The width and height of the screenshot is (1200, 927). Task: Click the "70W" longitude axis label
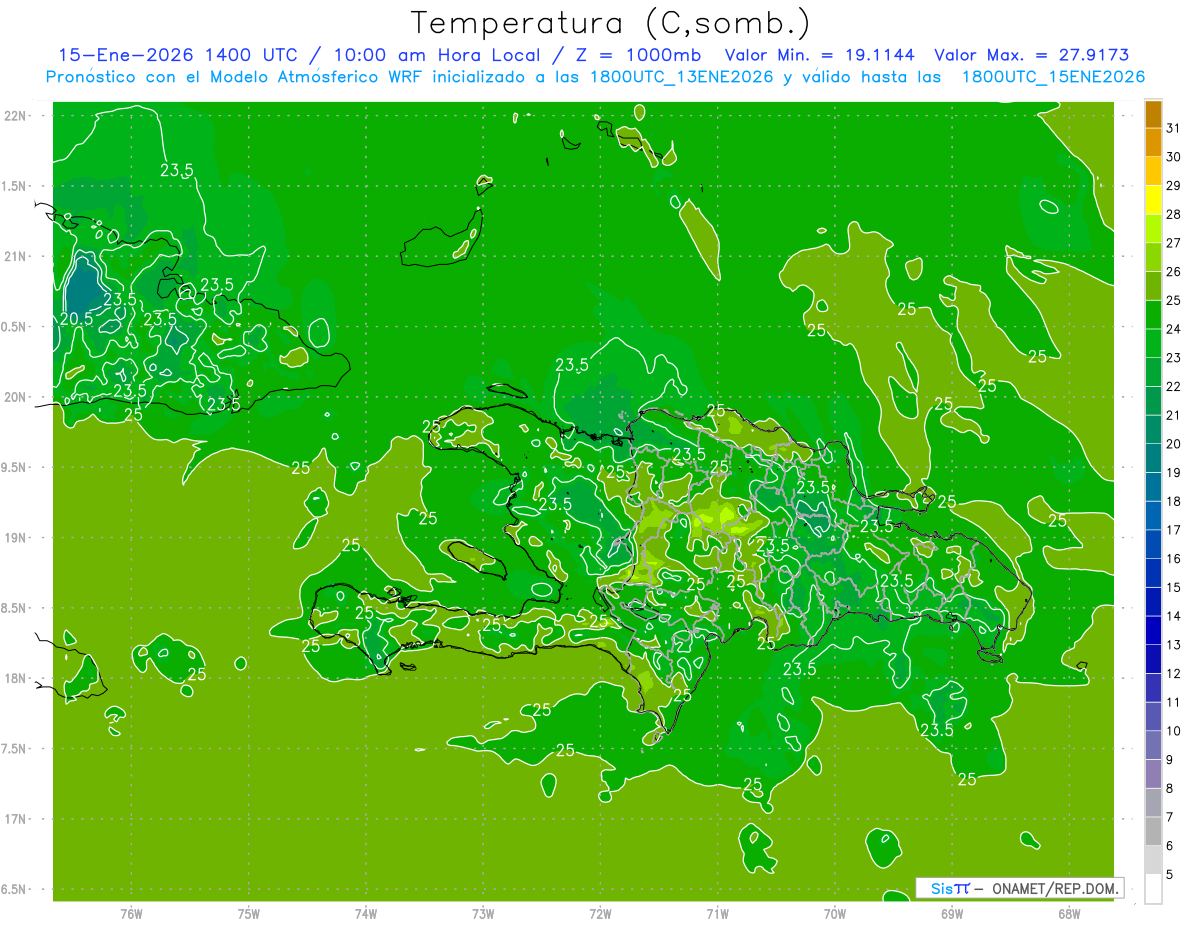pos(835,913)
